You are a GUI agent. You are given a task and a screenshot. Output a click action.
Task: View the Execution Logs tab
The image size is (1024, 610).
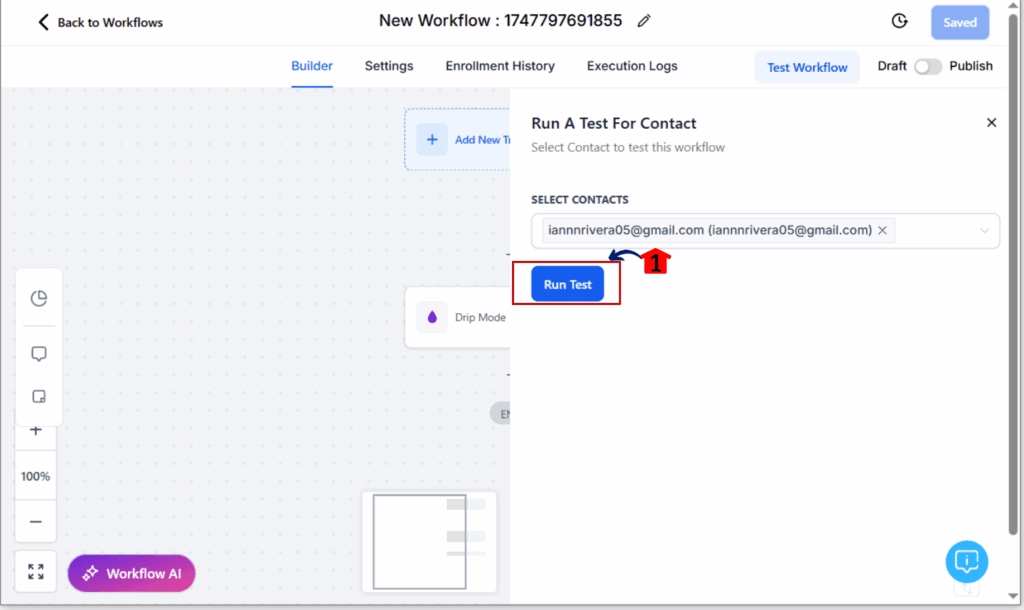[x=632, y=66]
